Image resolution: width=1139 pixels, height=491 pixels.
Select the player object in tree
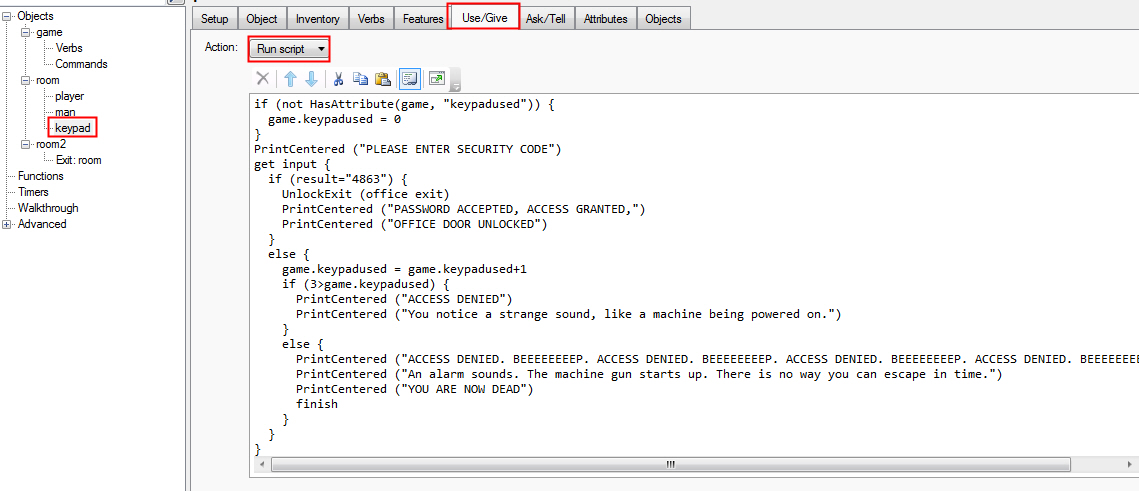70,96
